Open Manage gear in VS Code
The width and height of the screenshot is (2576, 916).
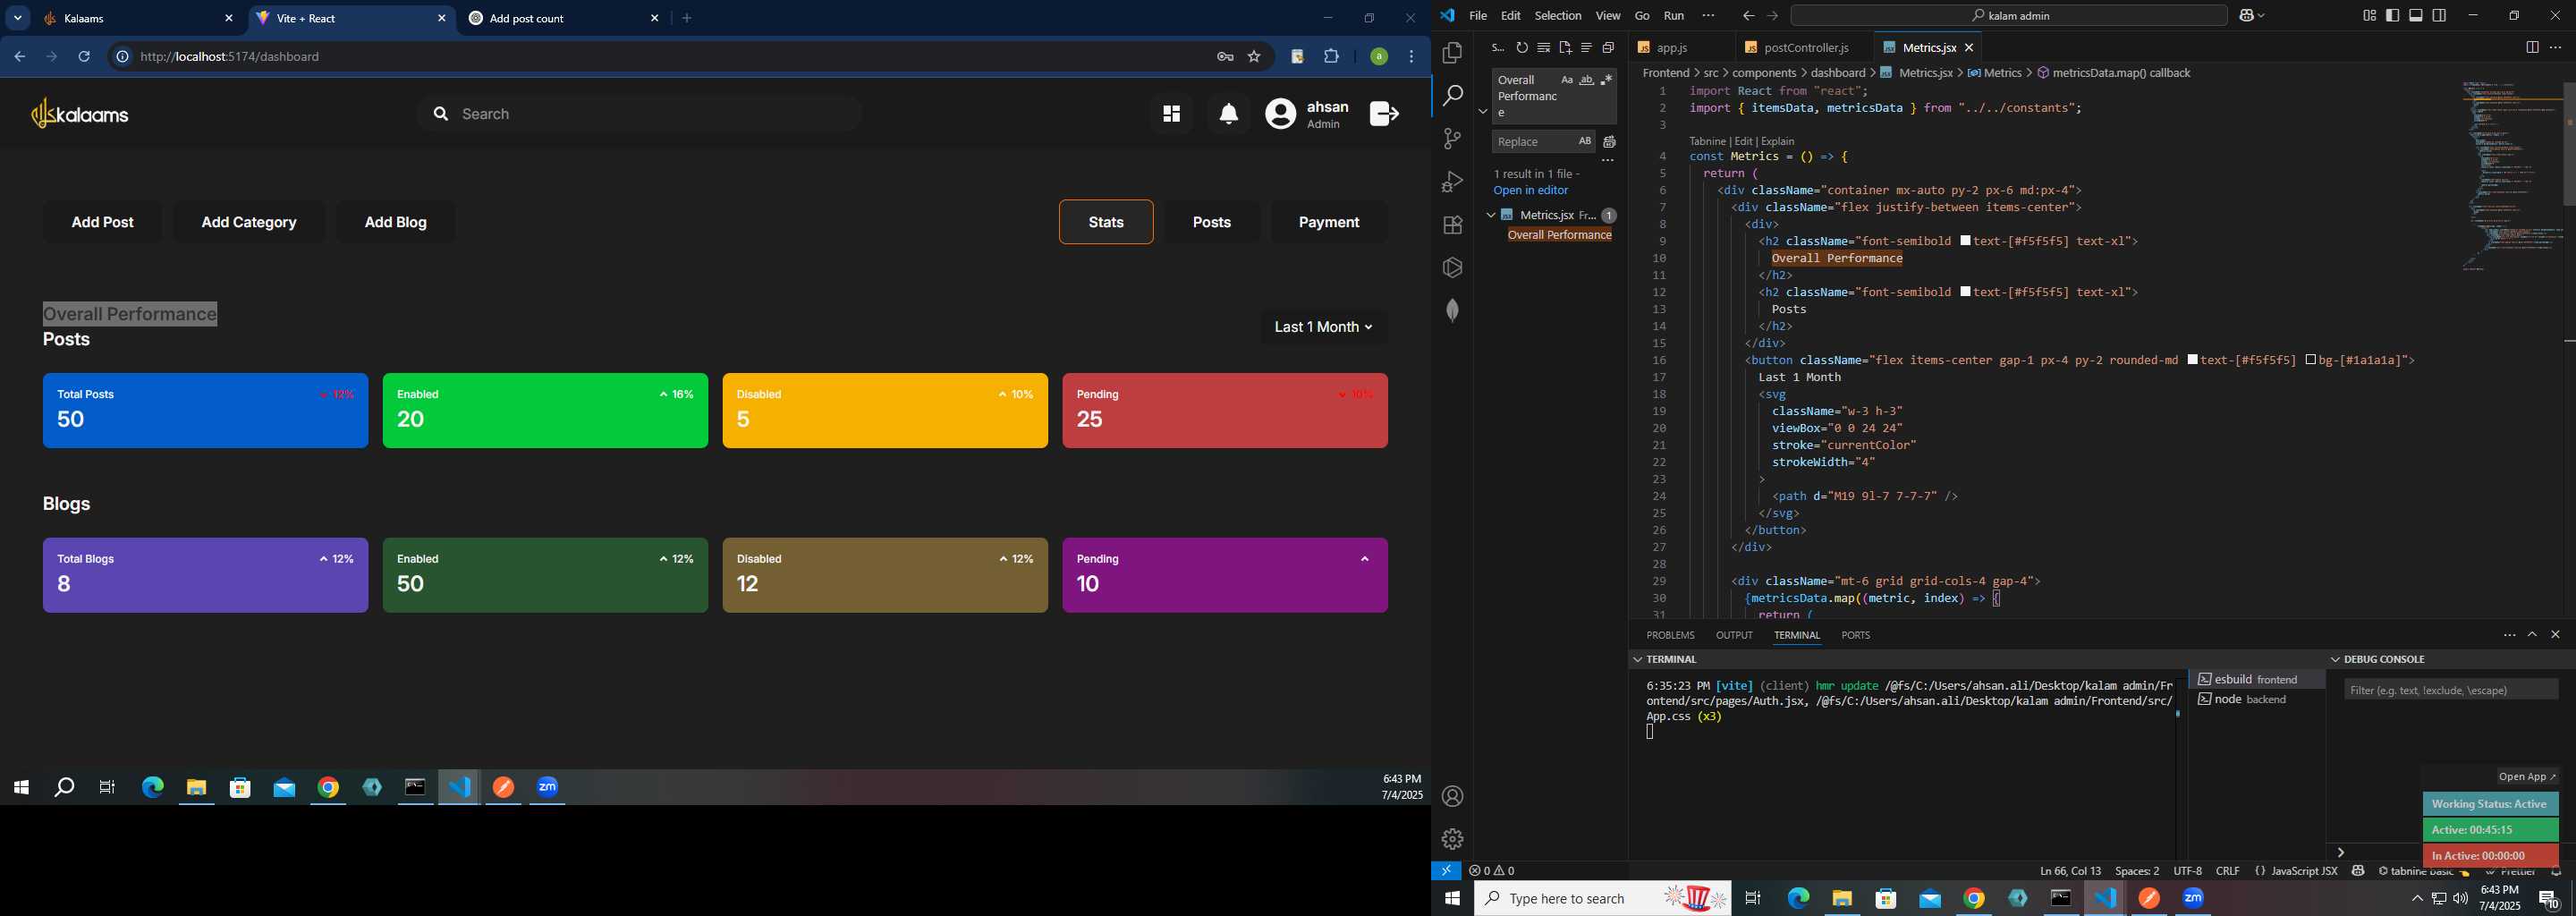coord(1452,840)
